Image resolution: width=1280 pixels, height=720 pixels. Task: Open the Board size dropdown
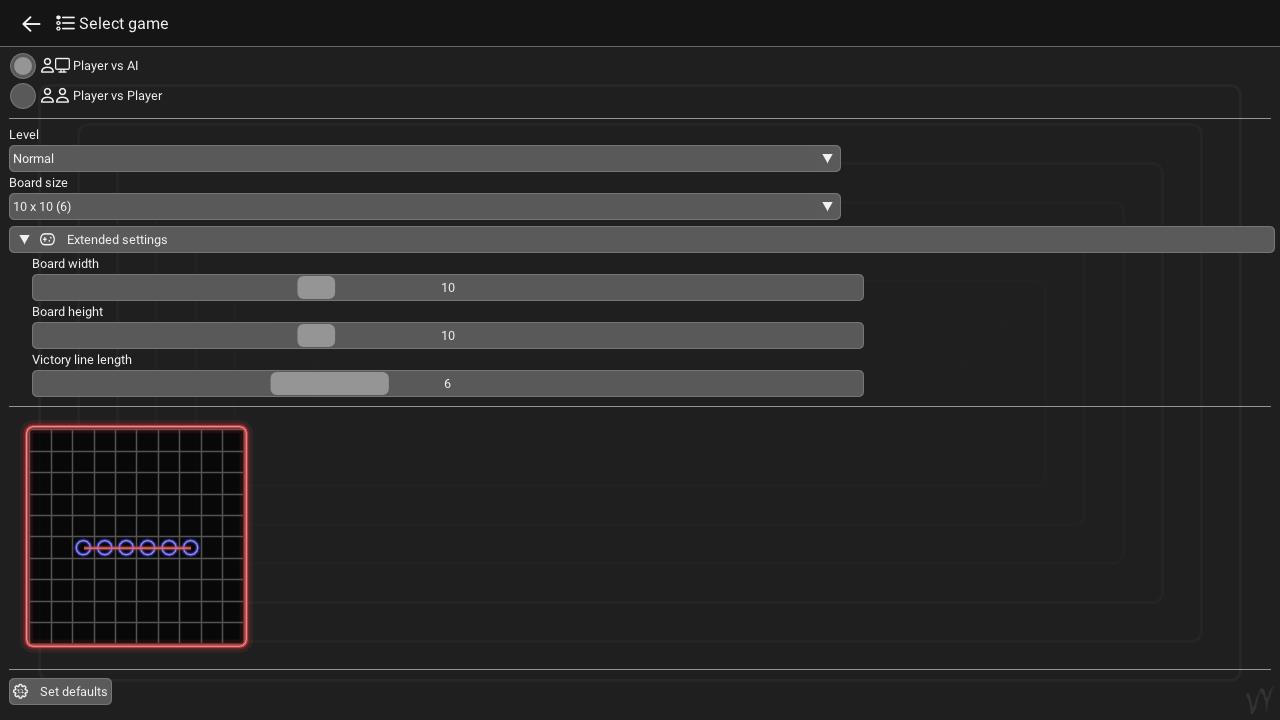[425, 206]
